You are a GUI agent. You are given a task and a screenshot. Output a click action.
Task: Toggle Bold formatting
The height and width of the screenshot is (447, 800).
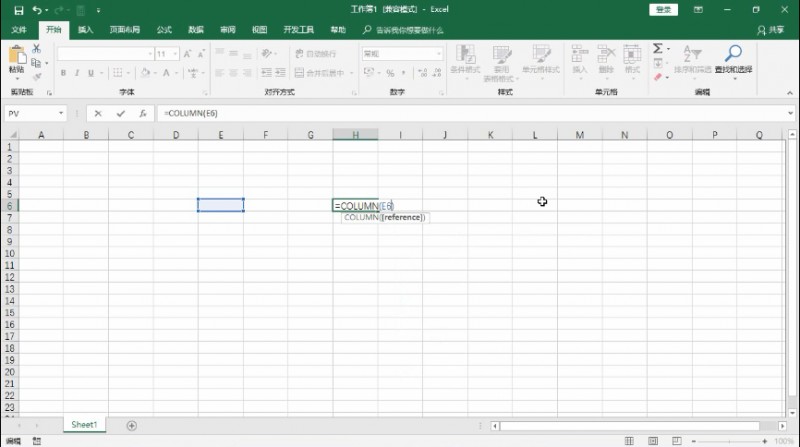coord(63,73)
